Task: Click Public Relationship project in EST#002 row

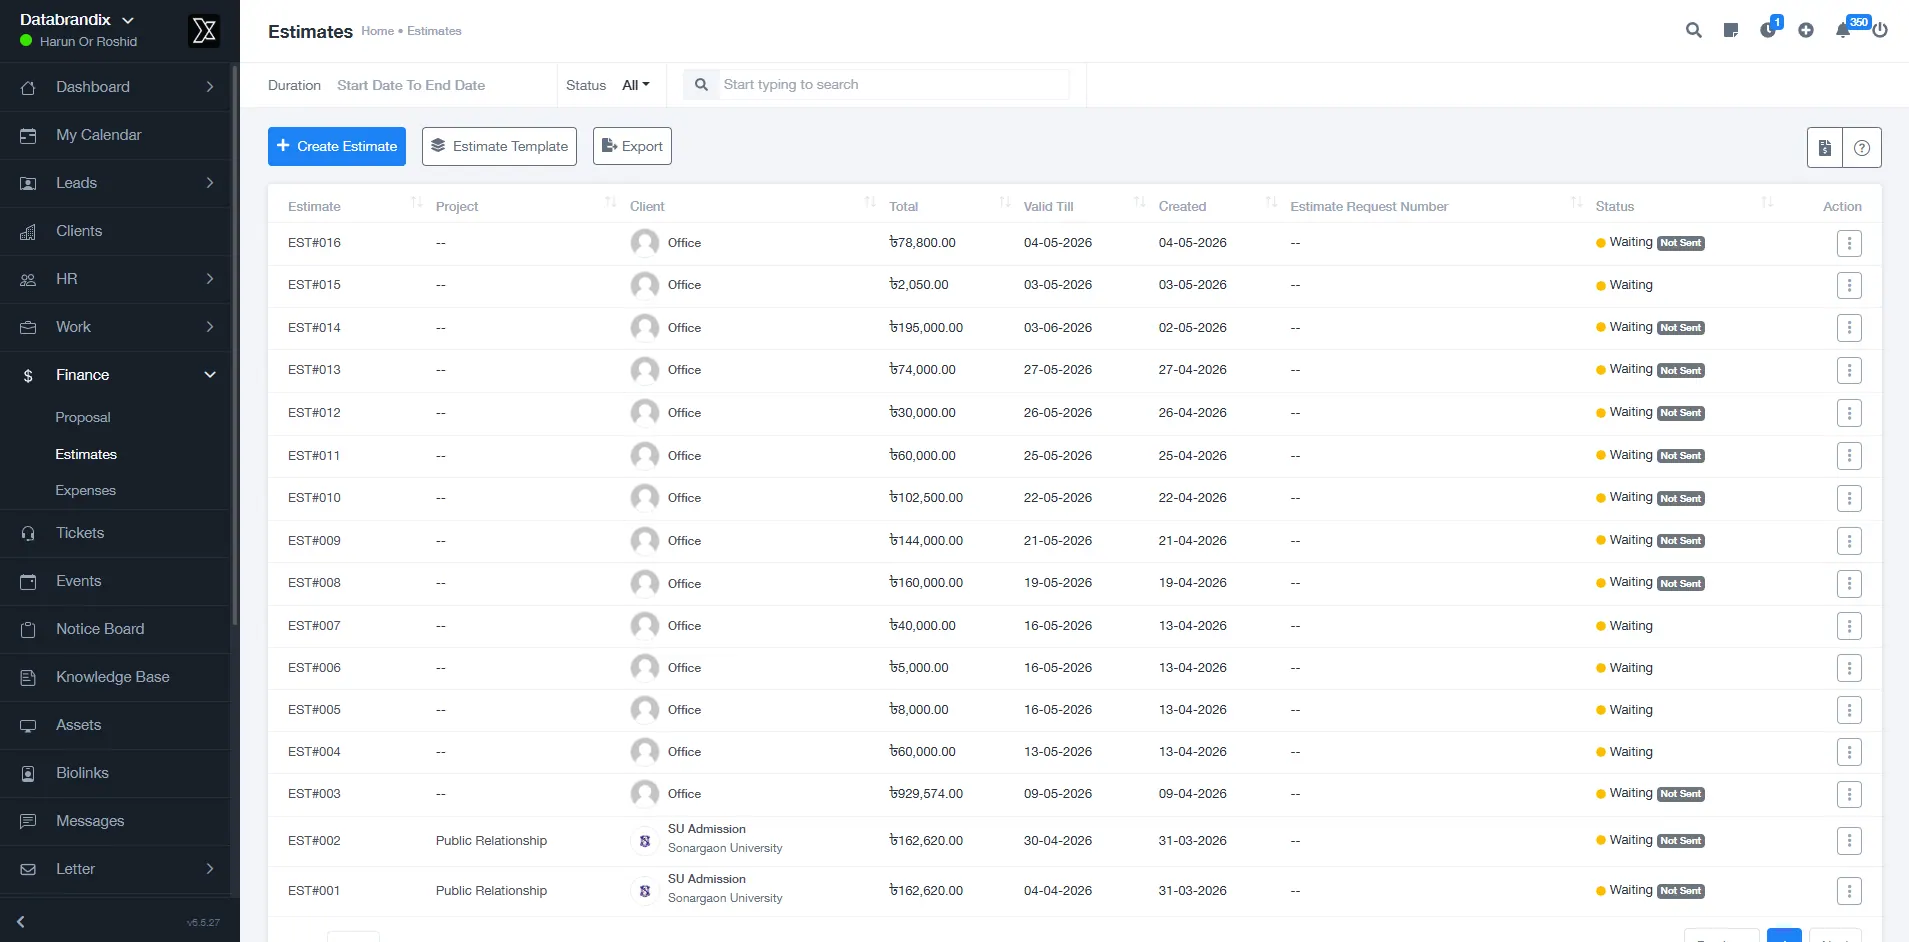Action: [x=491, y=841]
